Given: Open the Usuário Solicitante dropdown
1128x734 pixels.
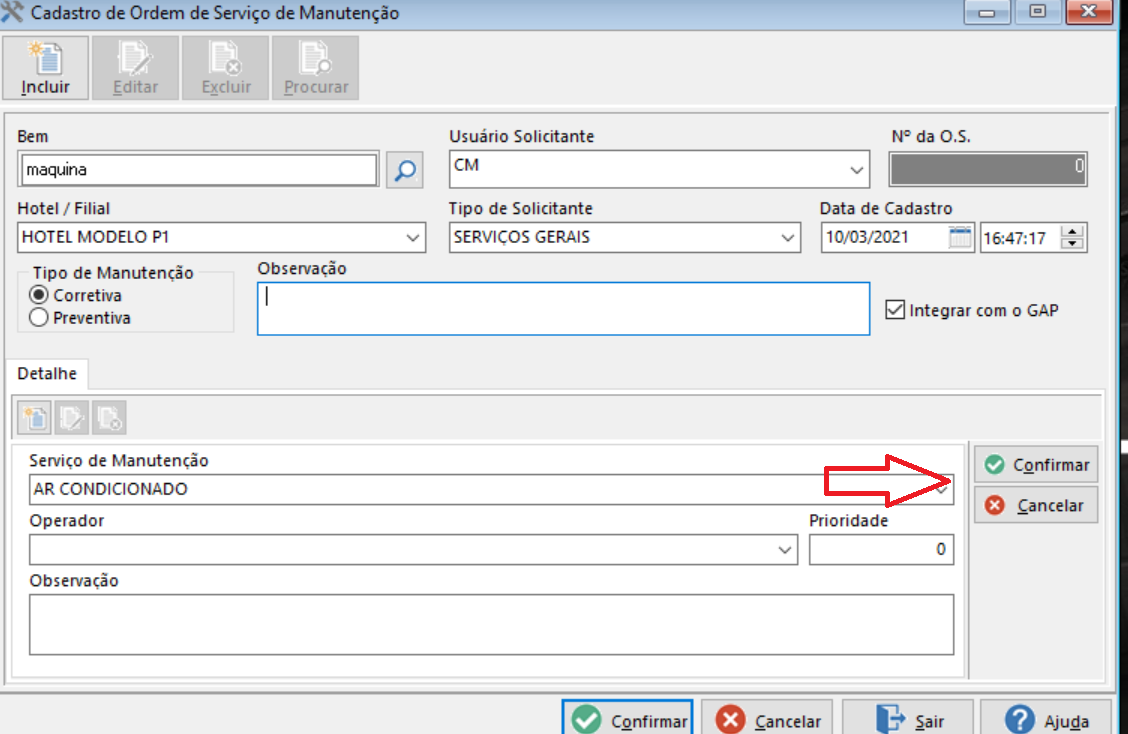Looking at the screenshot, I should coord(856,170).
